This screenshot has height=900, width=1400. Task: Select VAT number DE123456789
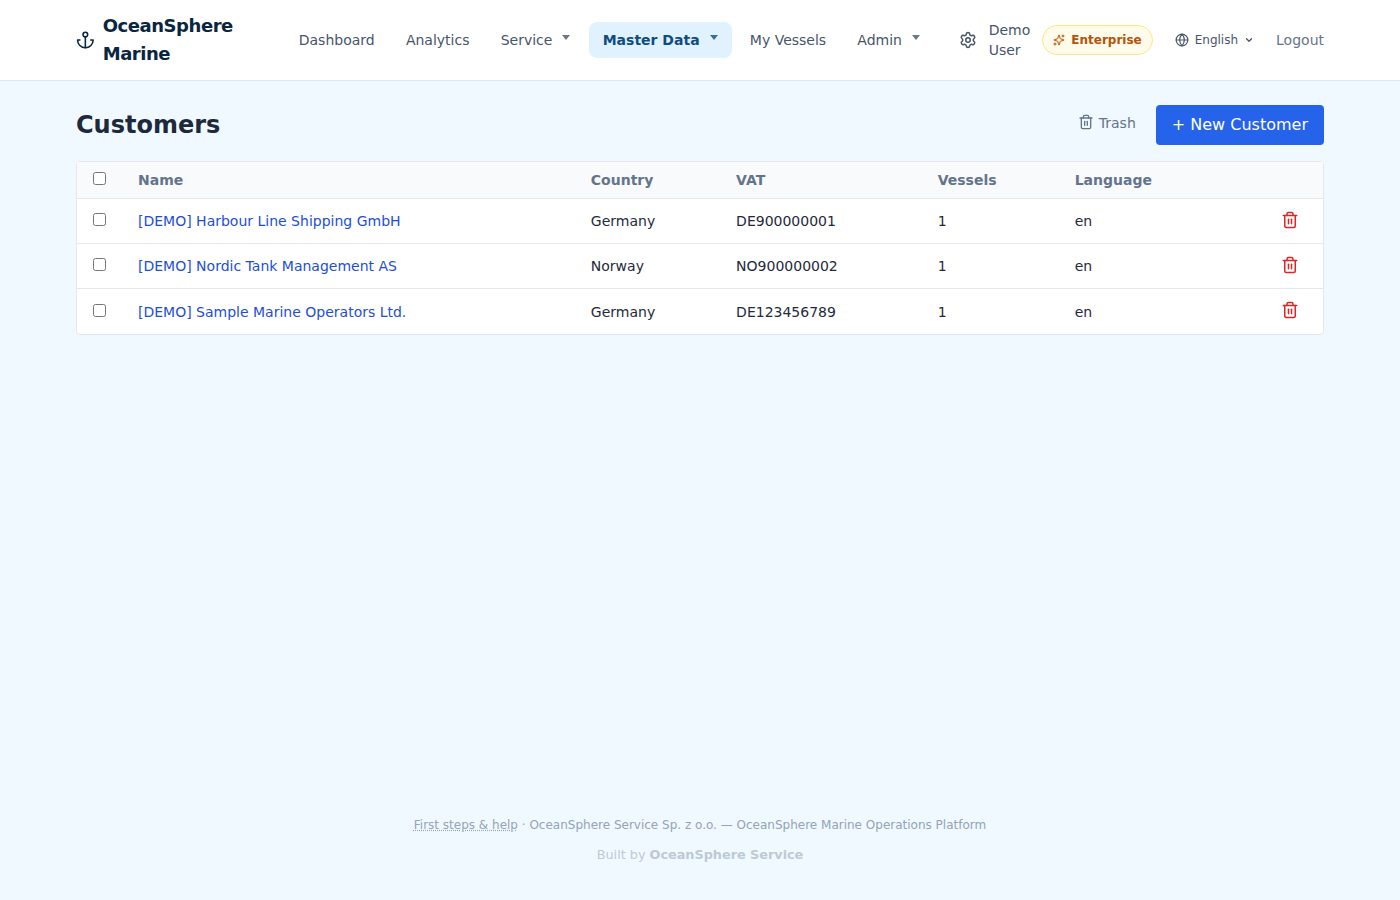[x=786, y=312]
